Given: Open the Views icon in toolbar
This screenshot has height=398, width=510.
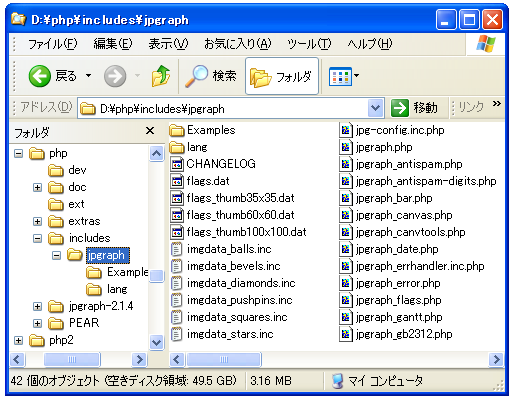Looking at the screenshot, I should (x=340, y=77).
